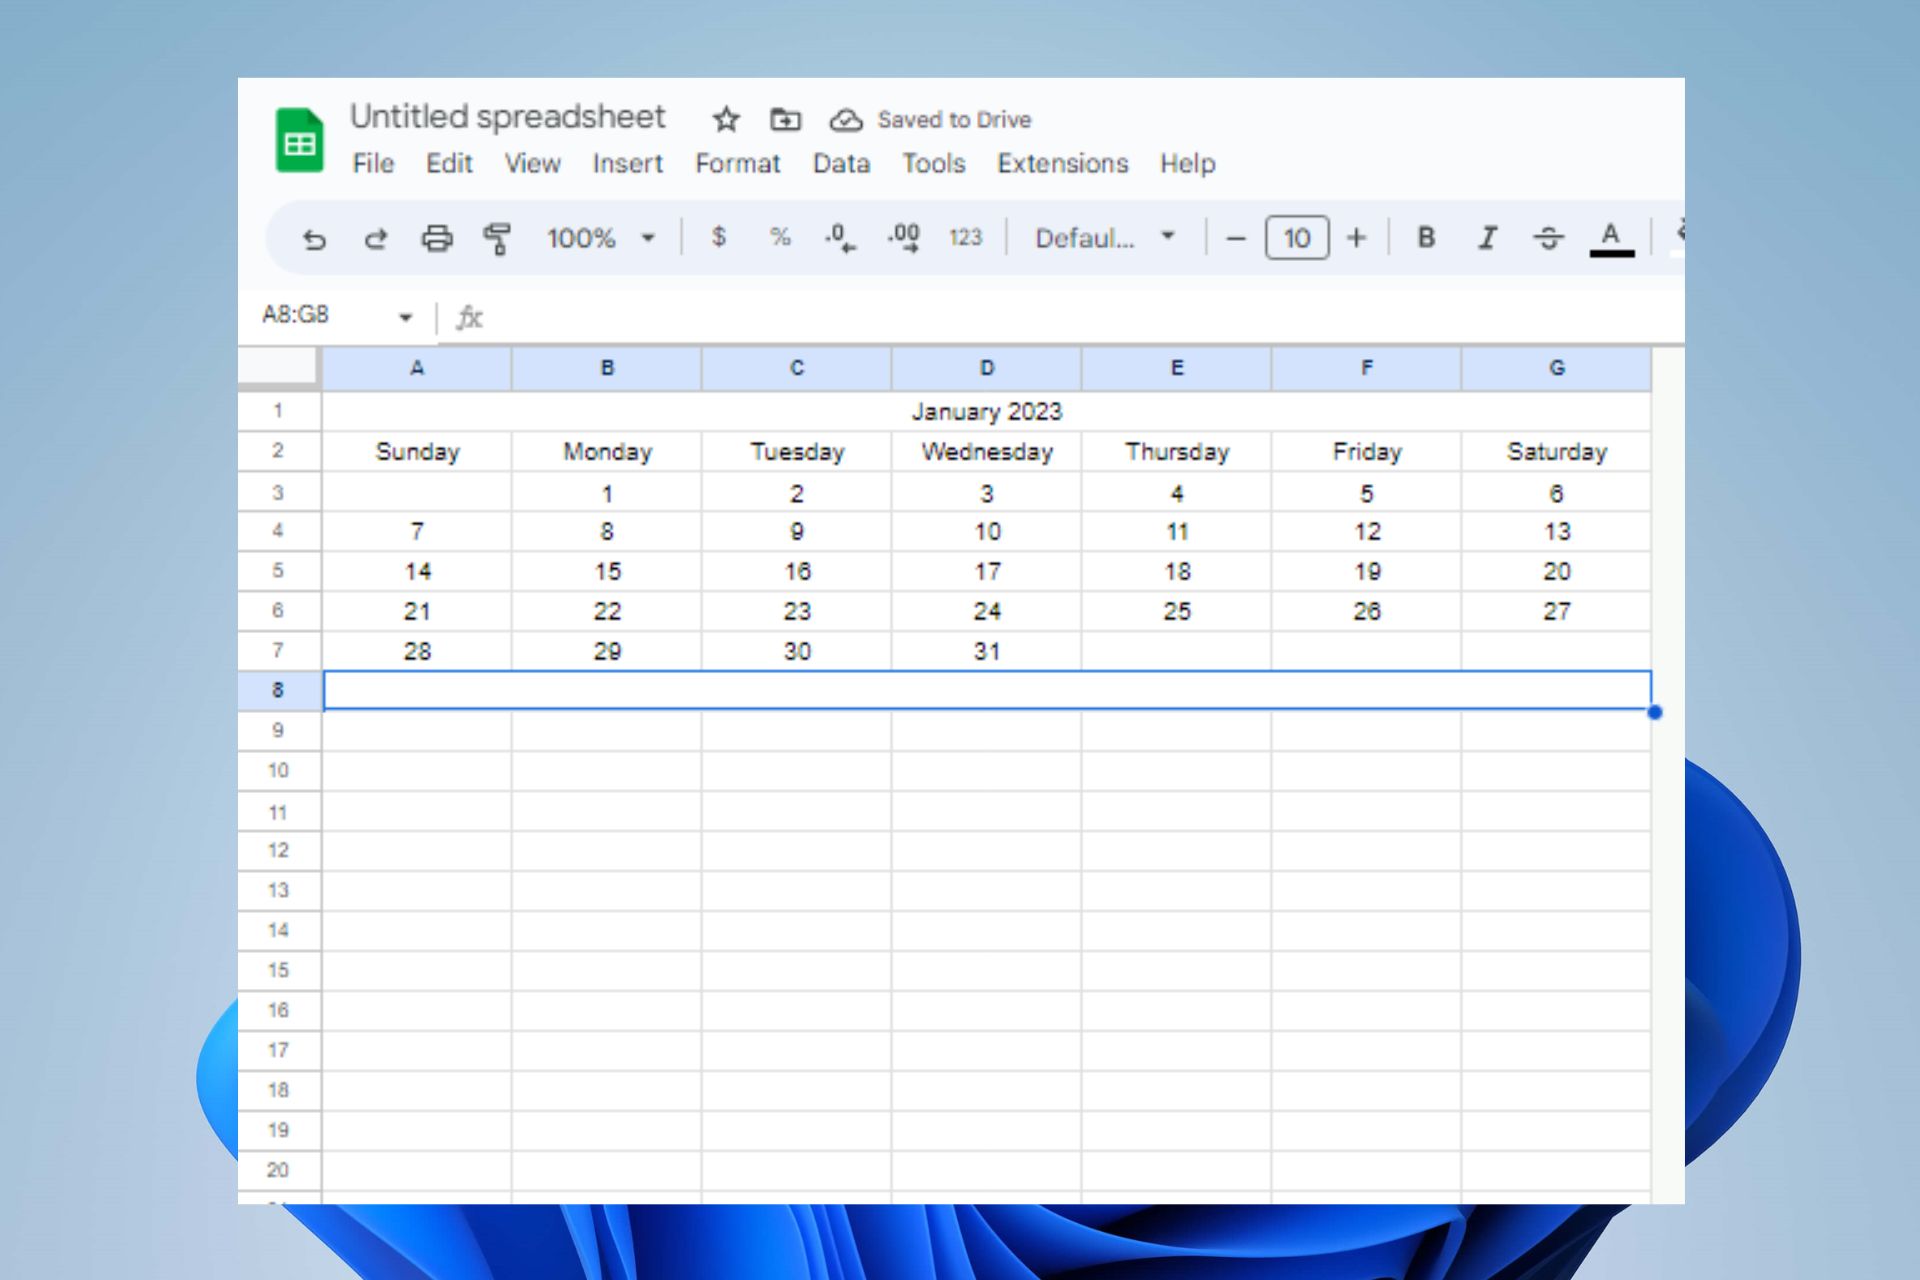Click the redo icon in toolbar

click(x=374, y=237)
